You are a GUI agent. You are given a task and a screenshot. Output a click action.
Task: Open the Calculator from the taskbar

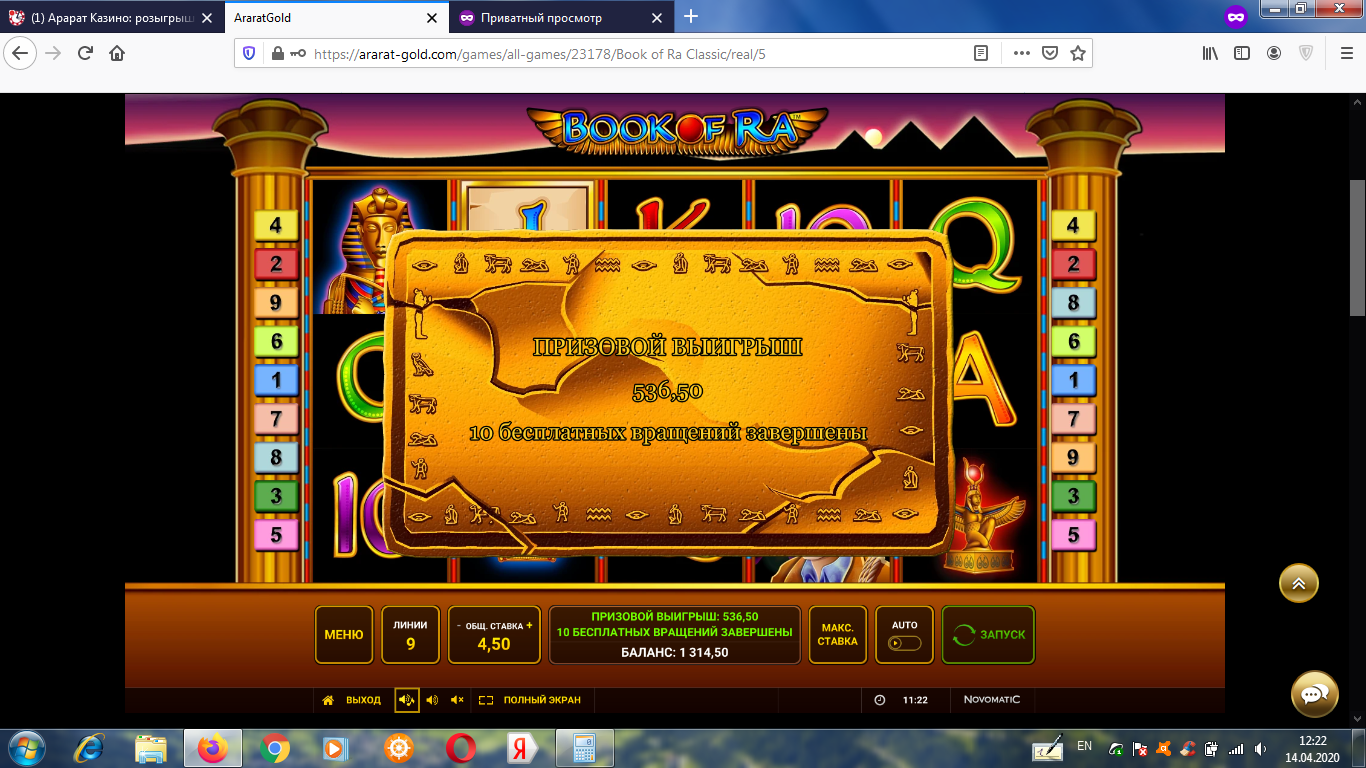[x=583, y=748]
